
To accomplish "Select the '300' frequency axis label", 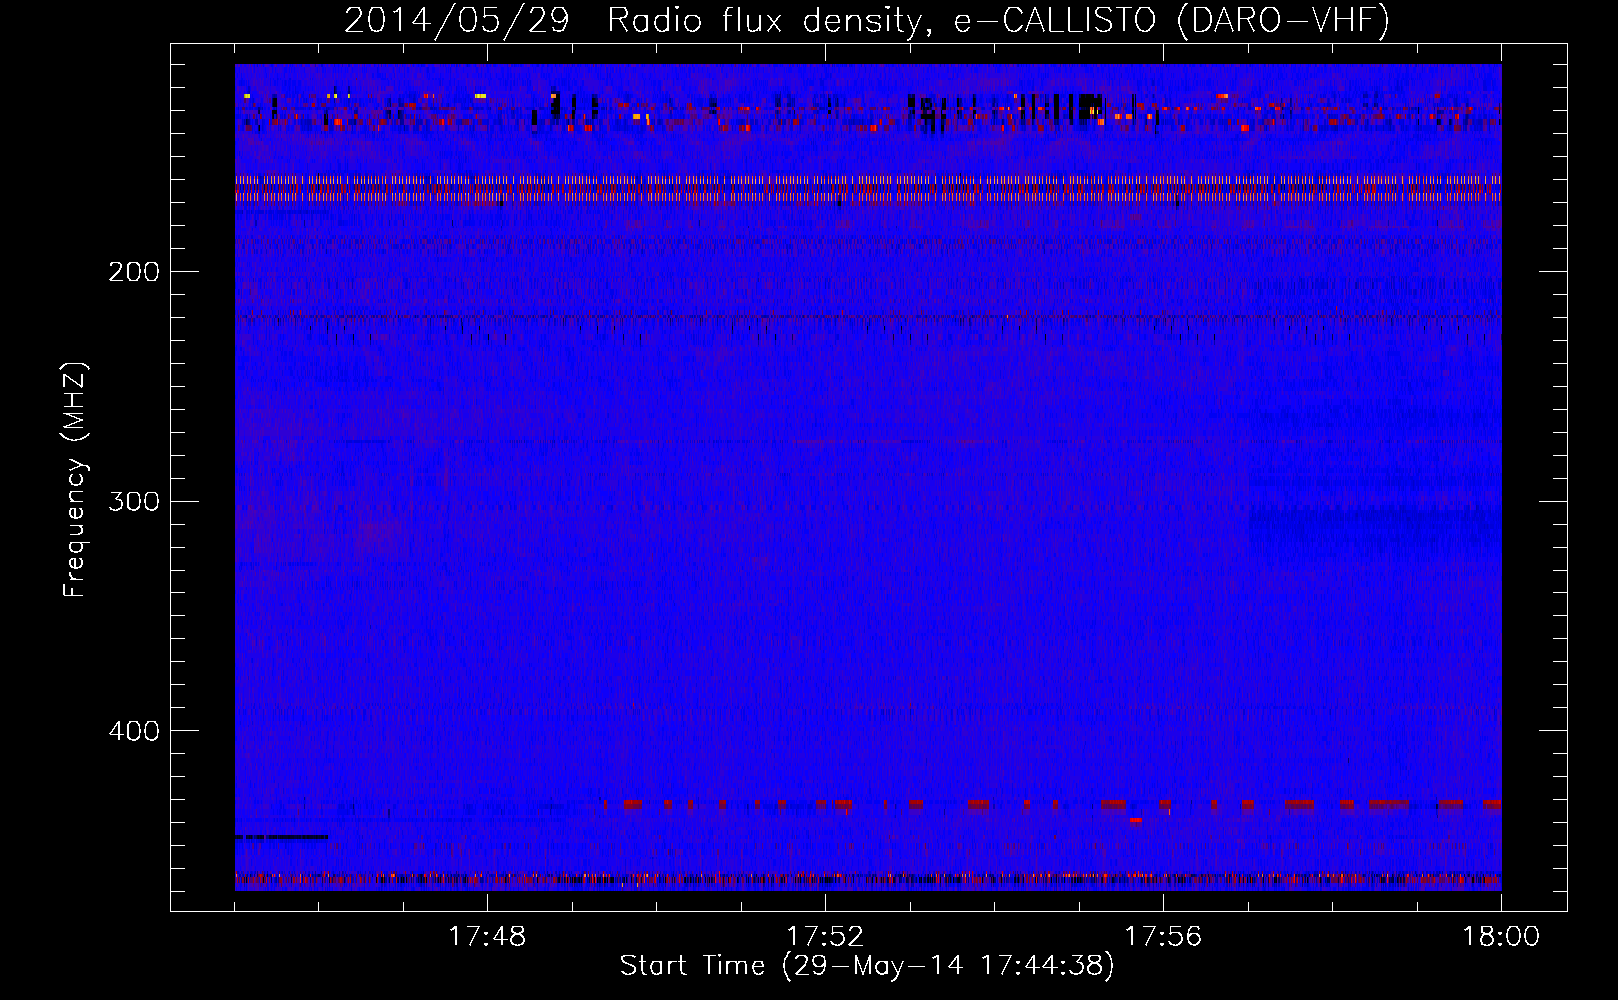I will click(134, 501).
